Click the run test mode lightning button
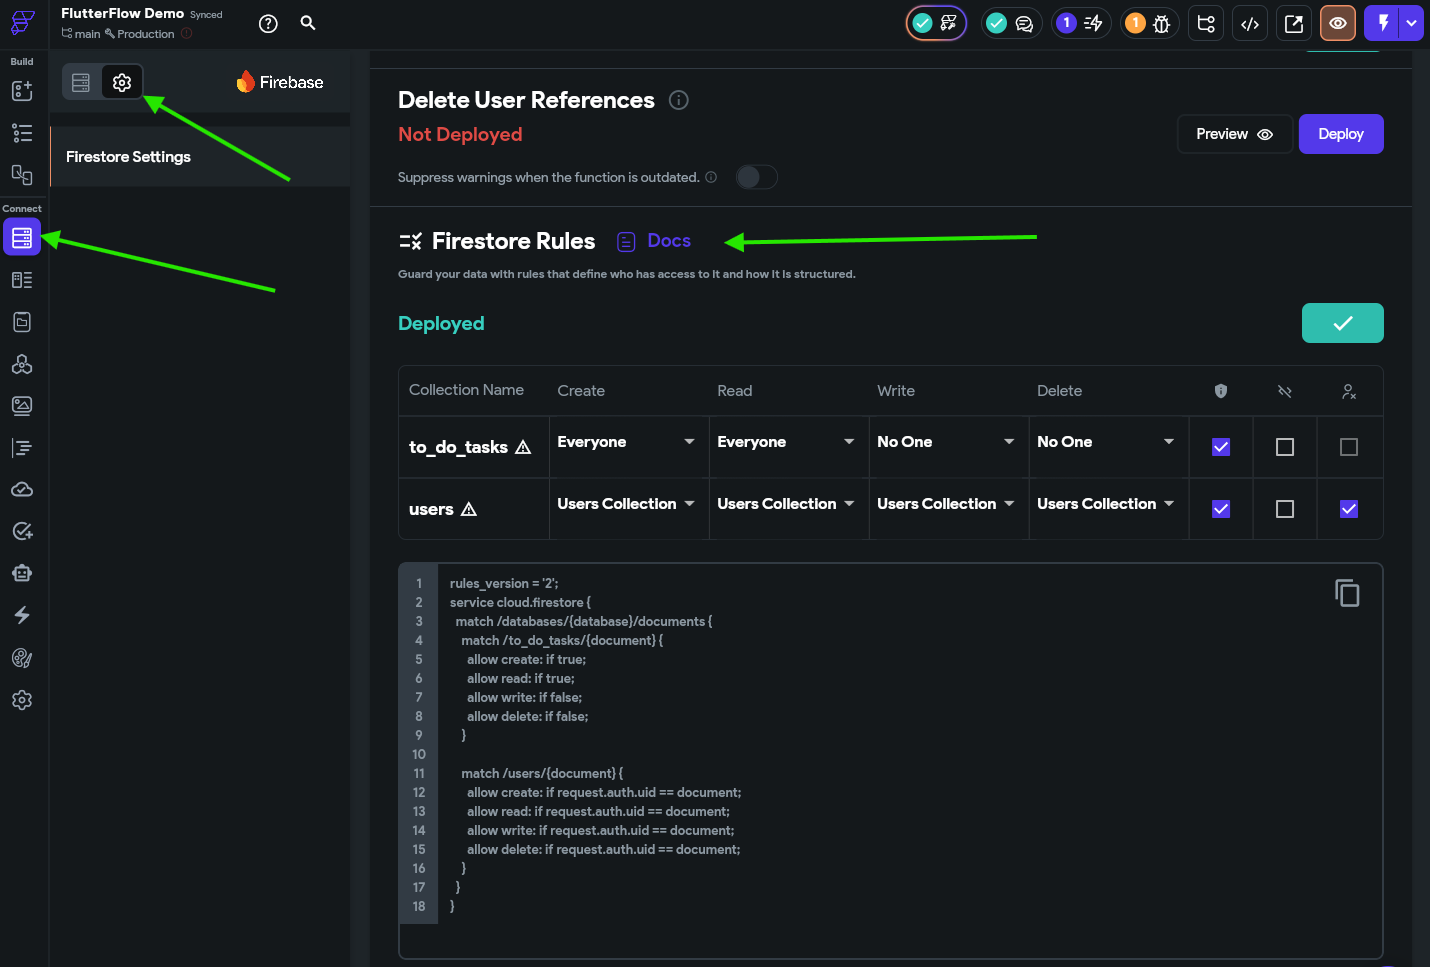The width and height of the screenshot is (1430, 967). pos(1383,23)
